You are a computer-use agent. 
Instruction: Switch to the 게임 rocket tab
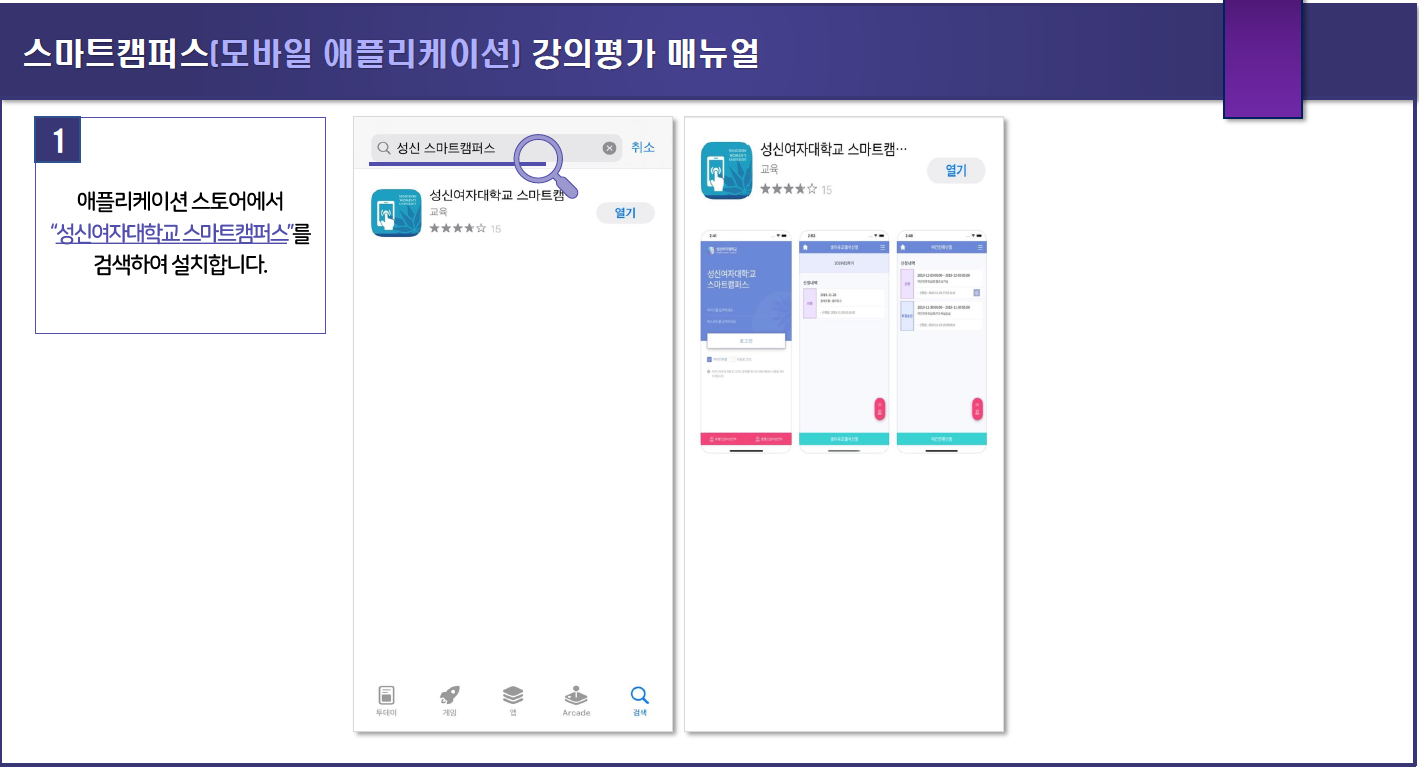pyautogui.click(x=450, y=696)
